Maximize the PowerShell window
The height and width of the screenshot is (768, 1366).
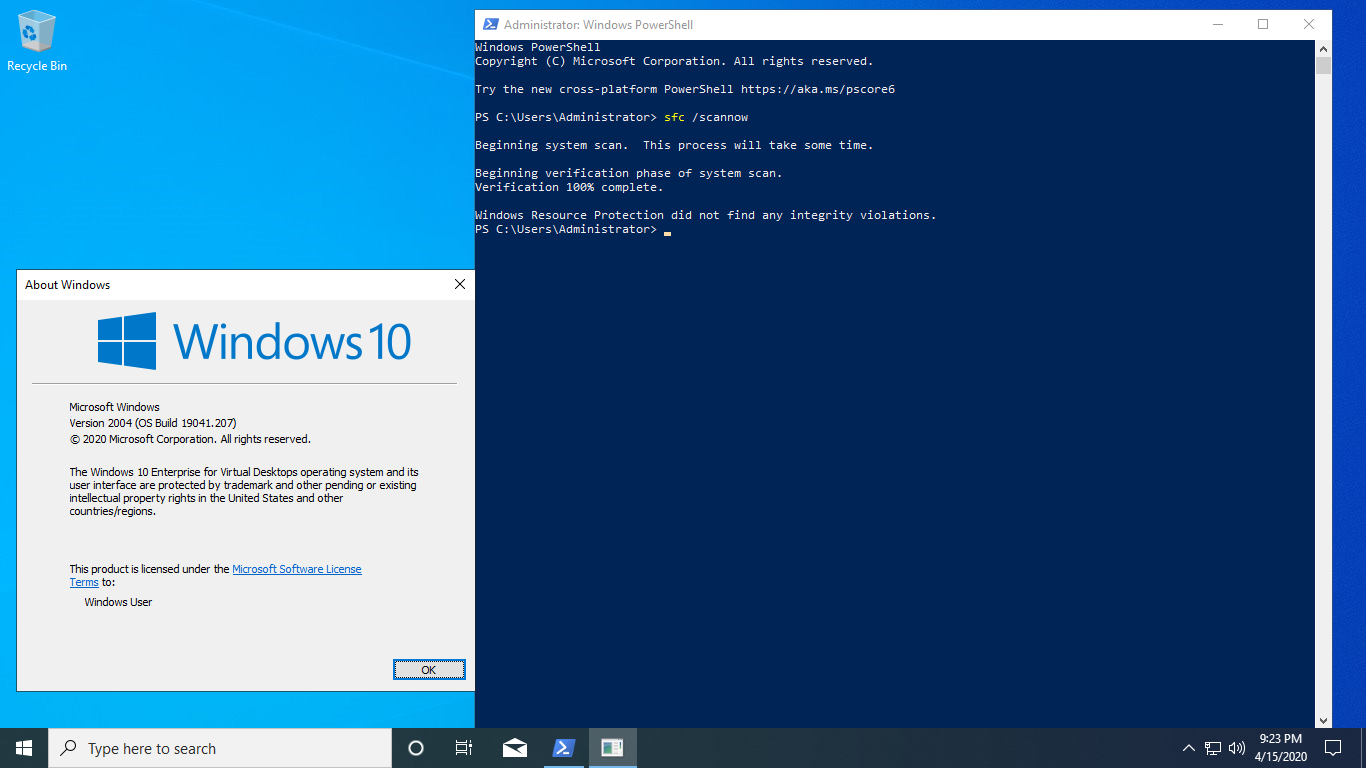[x=1263, y=24]
